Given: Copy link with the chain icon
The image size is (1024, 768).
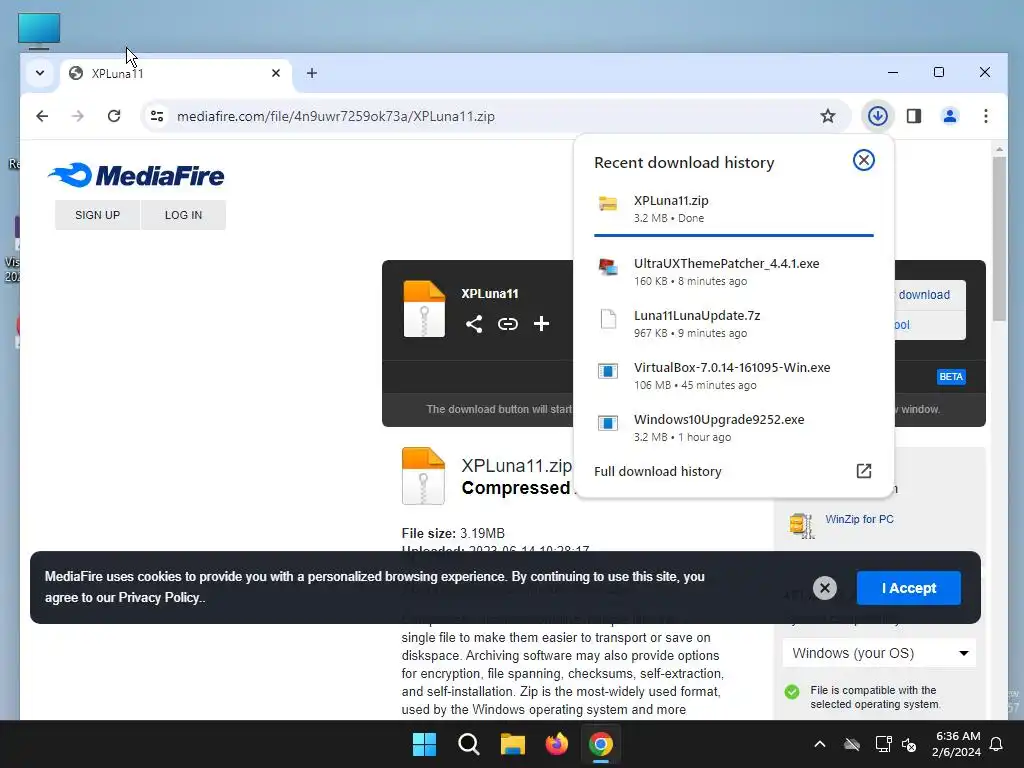Looking at the screenshot, I should (507, 324).
